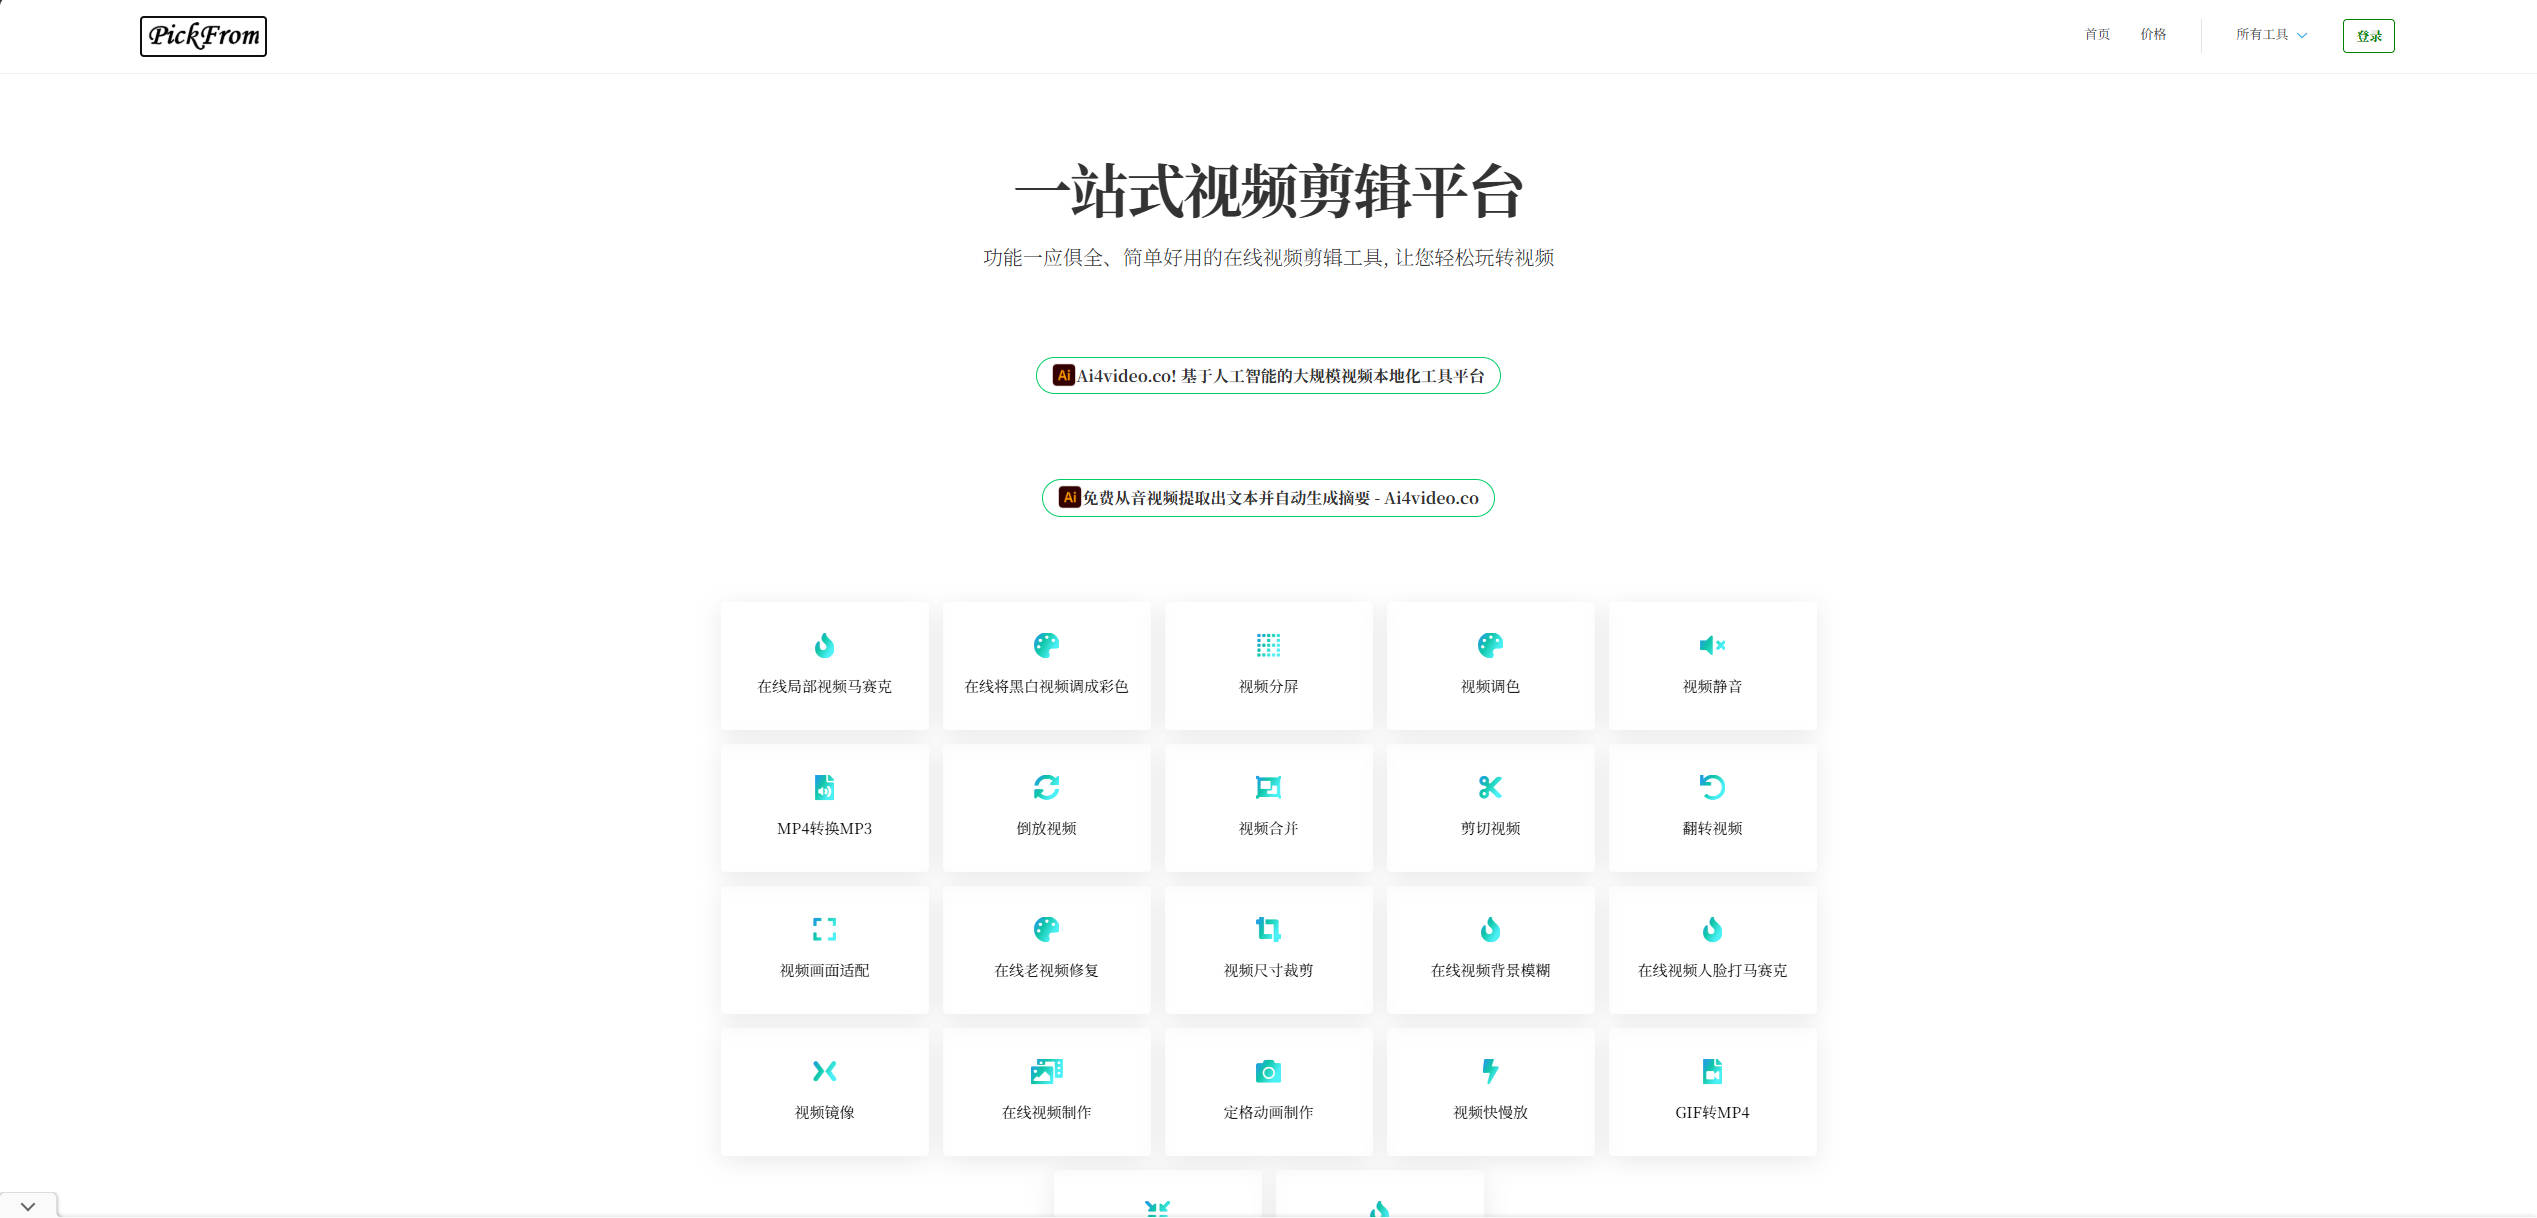Select the 视频画面适配 label text
Image resolution: width=2537 pixels, height=1218 pixels.
824,971
